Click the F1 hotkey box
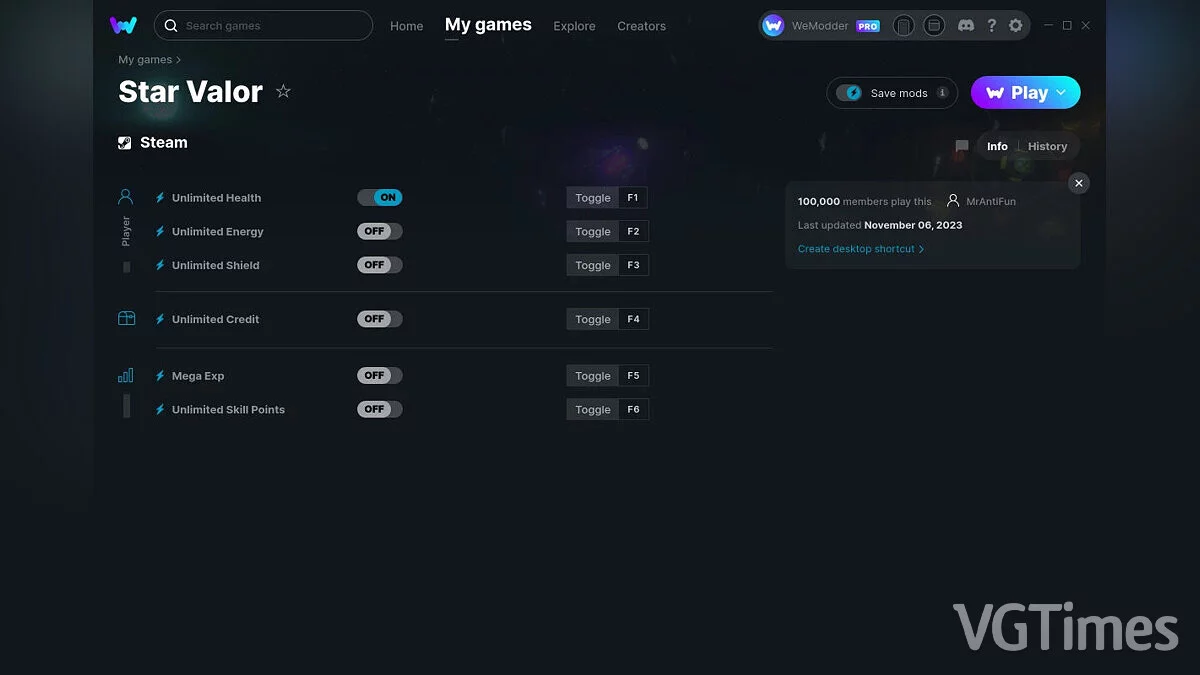1200x675 pixels. pyautogui.click(x=633, y=198)
